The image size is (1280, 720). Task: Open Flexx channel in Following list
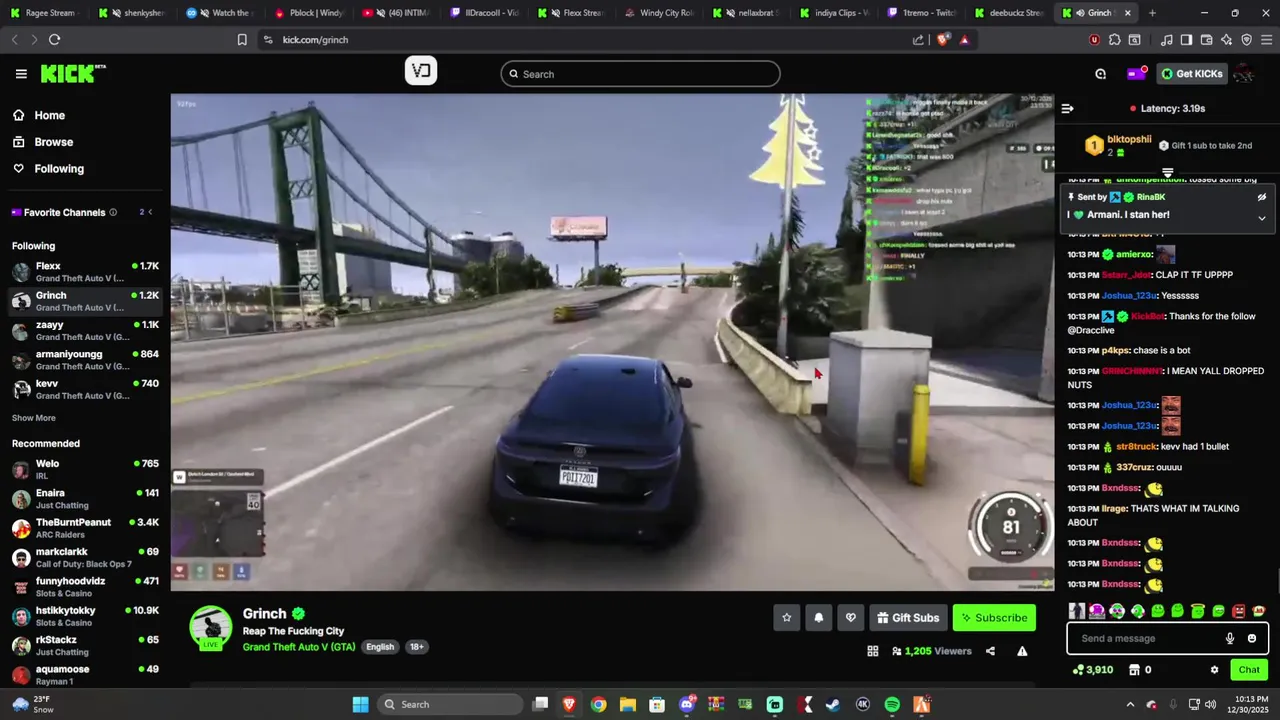[x=85, y=272]
